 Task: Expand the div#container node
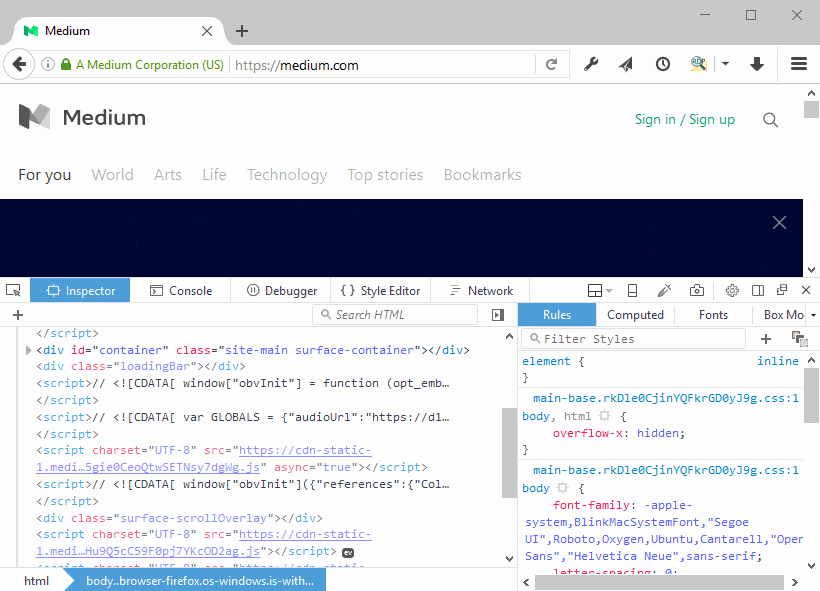[x=28, y=350]
